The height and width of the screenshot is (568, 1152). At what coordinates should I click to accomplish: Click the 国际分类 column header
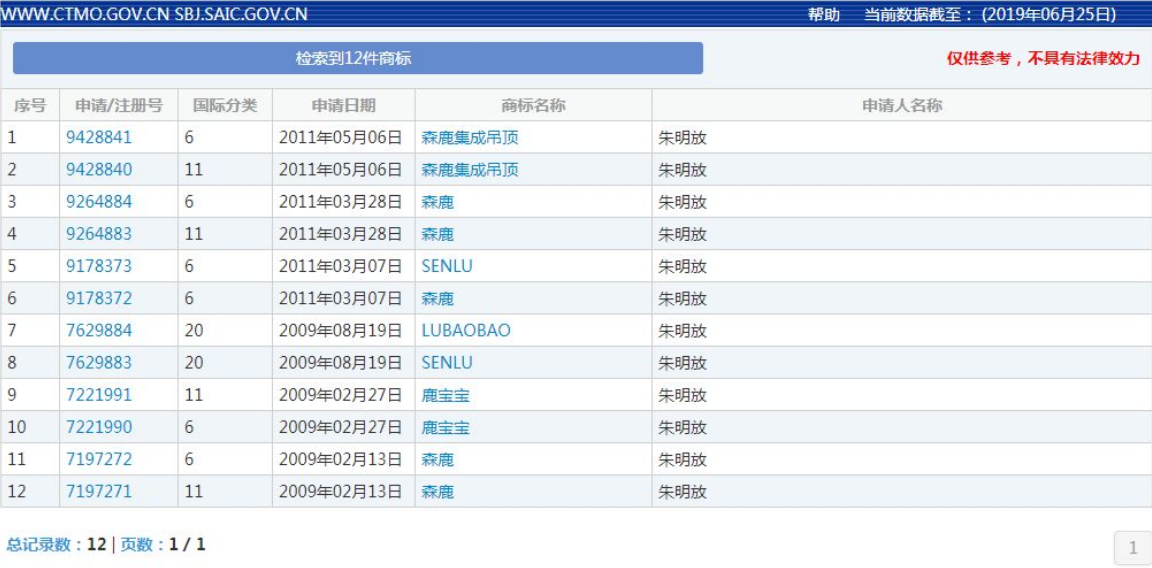pyautogui.click(x=226, y=105)
